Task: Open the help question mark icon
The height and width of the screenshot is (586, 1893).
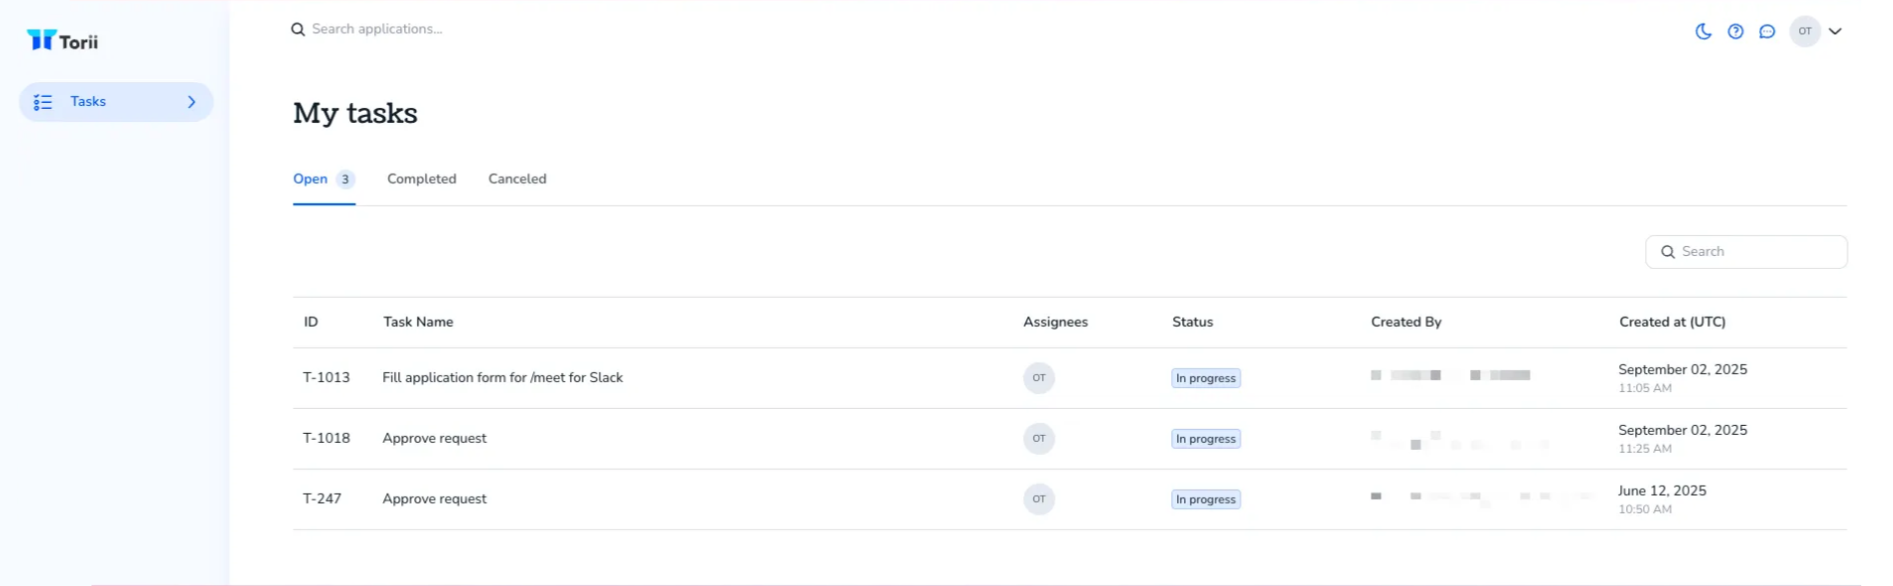Action: tap(1735, 31)
